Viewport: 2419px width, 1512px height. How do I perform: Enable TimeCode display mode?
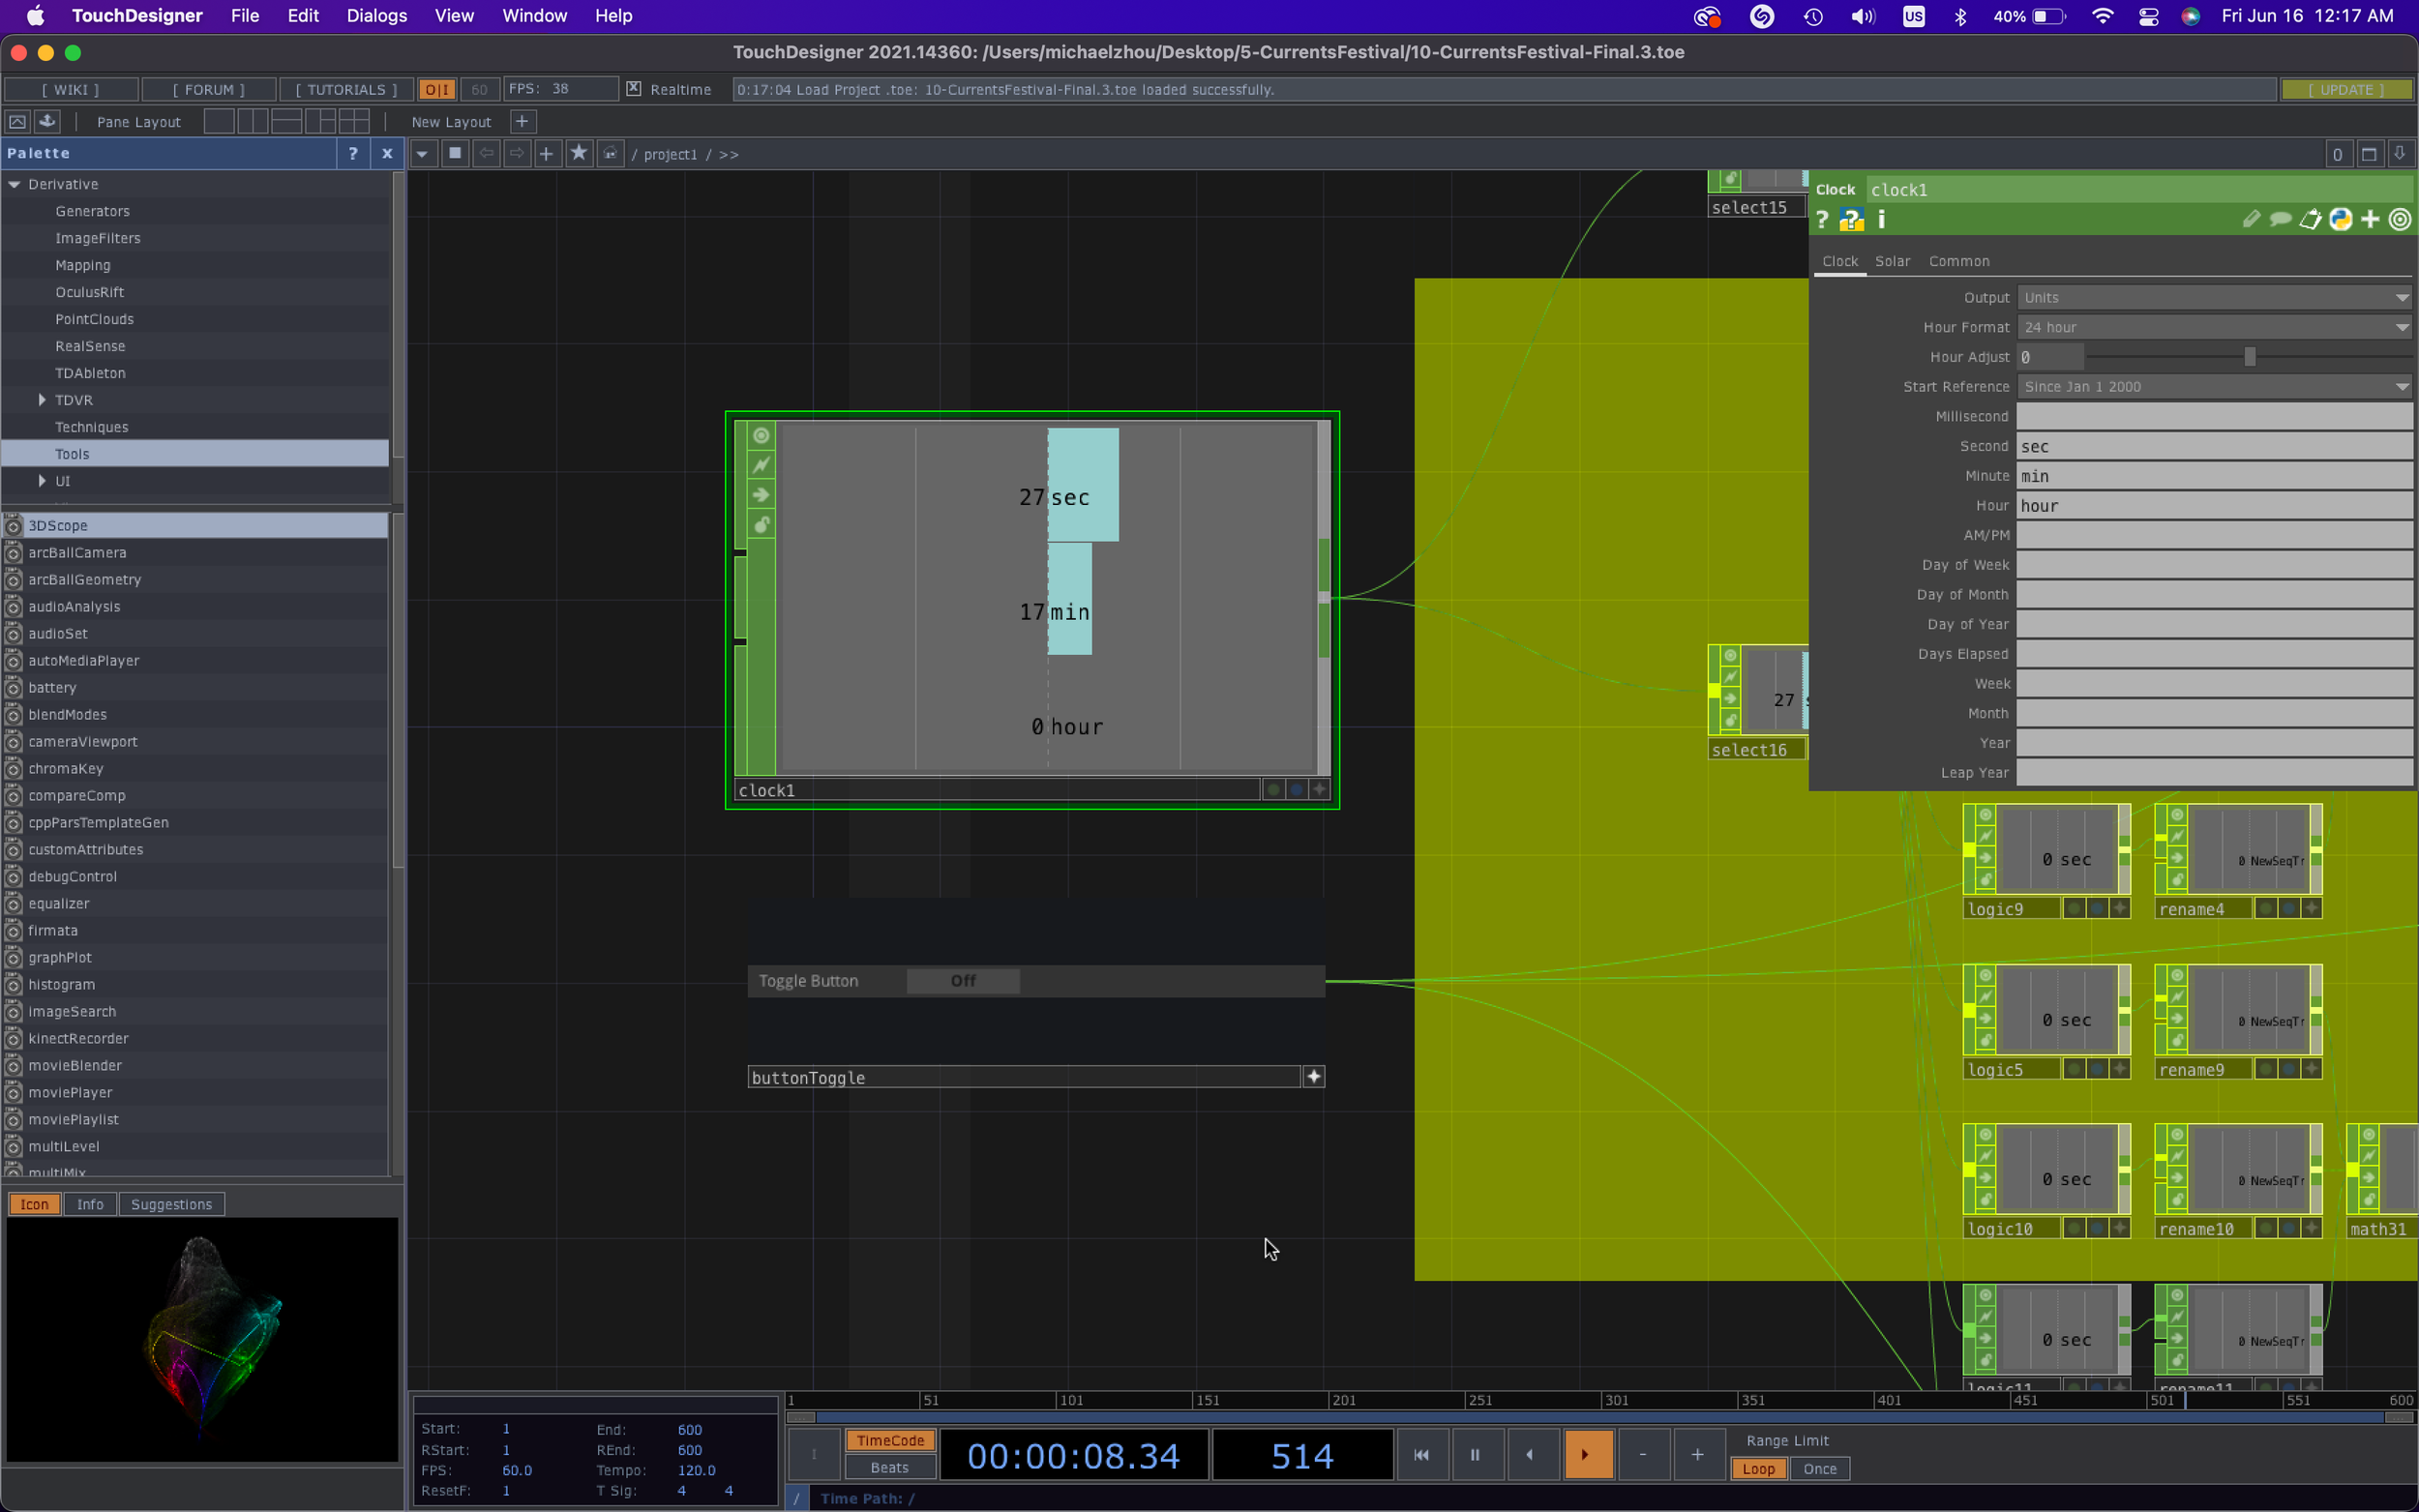coord(890,1440)
